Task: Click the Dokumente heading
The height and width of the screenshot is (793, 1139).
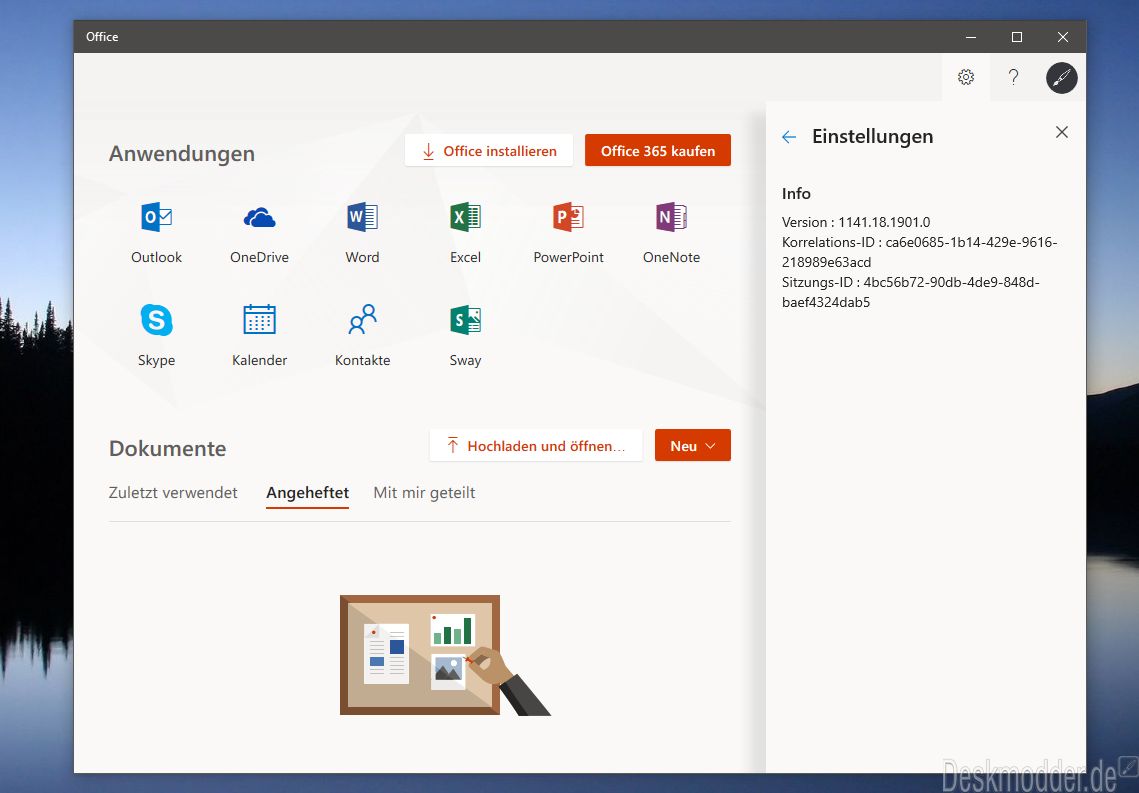Action: pos(167,448)
